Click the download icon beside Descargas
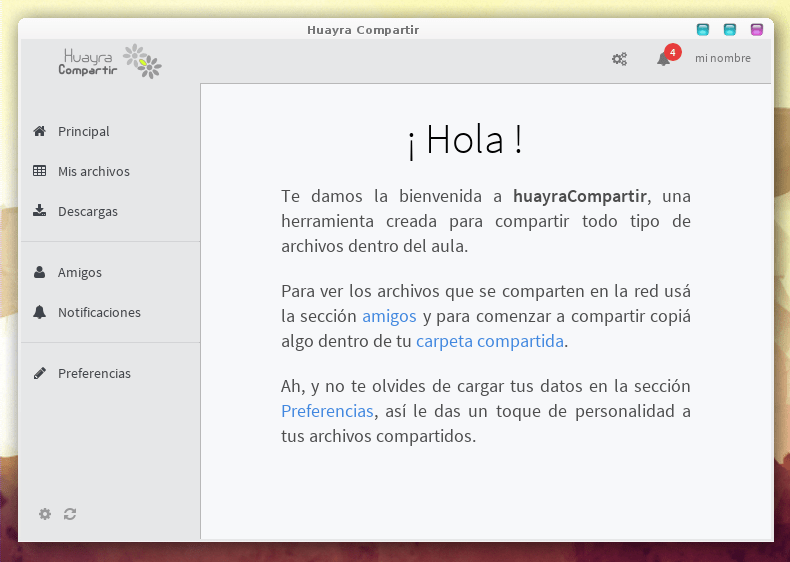 point(39,211)
